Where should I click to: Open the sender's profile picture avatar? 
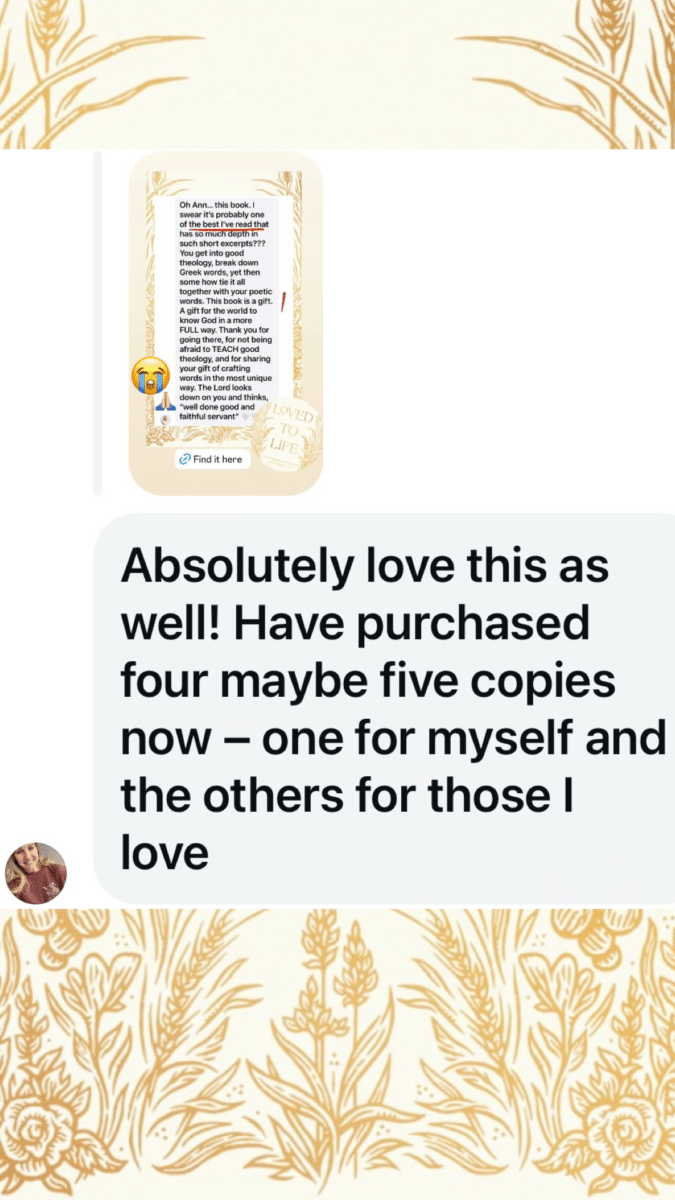click(x=36, y=872)
